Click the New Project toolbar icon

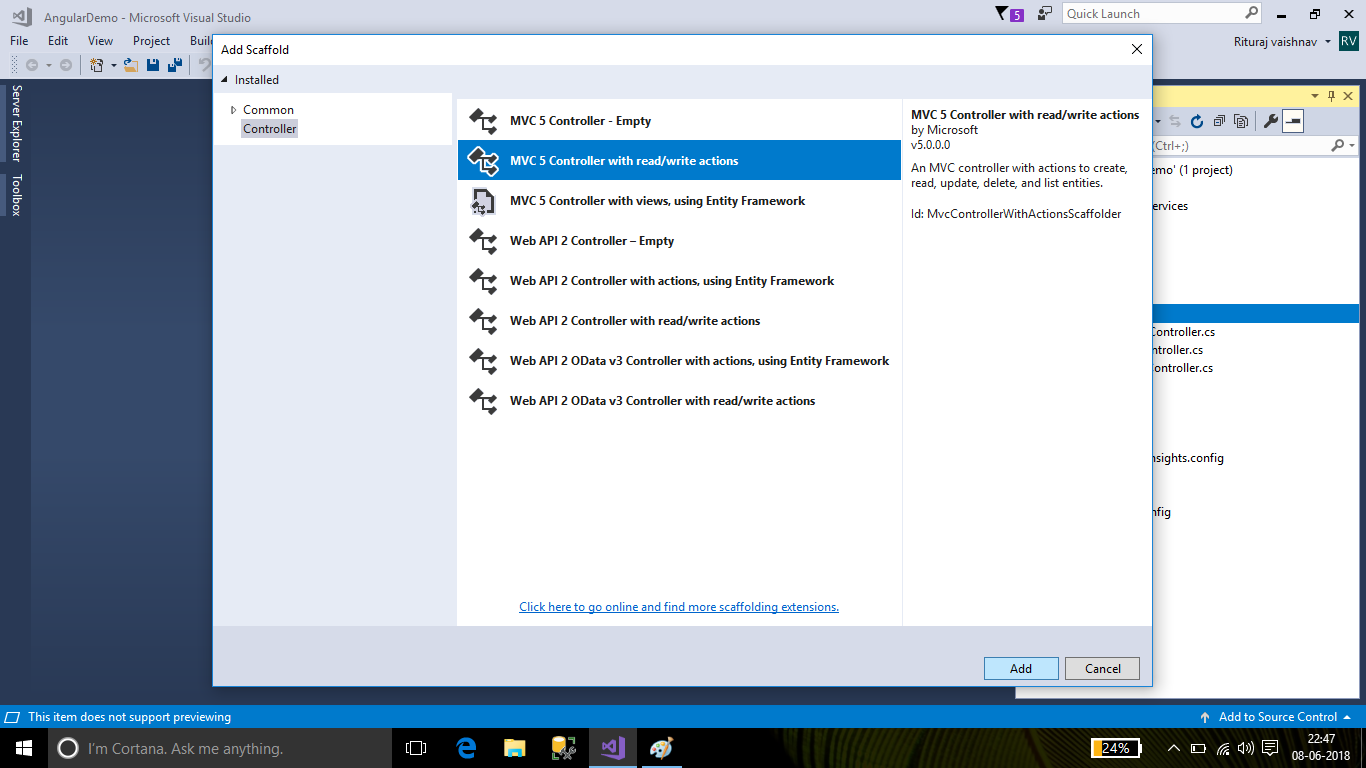tap(97, 65)
